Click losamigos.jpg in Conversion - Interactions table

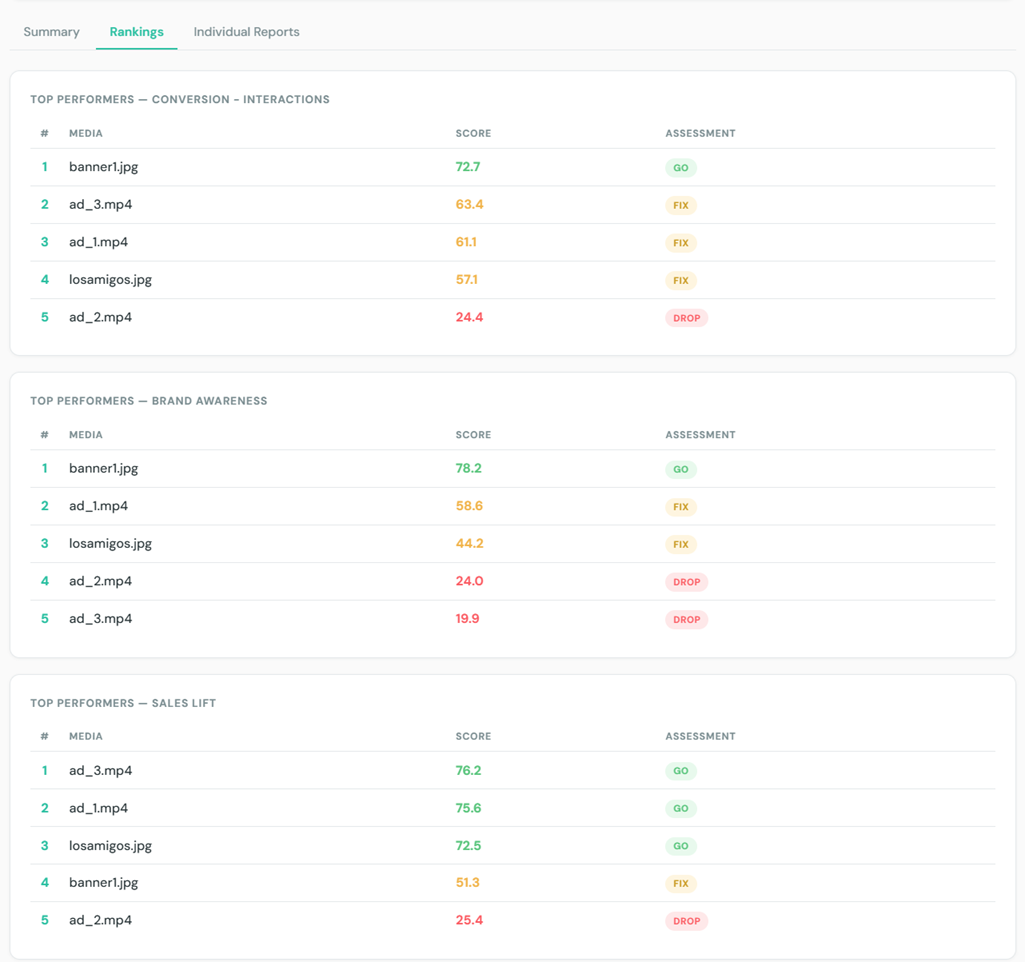(x=110, y=280)
